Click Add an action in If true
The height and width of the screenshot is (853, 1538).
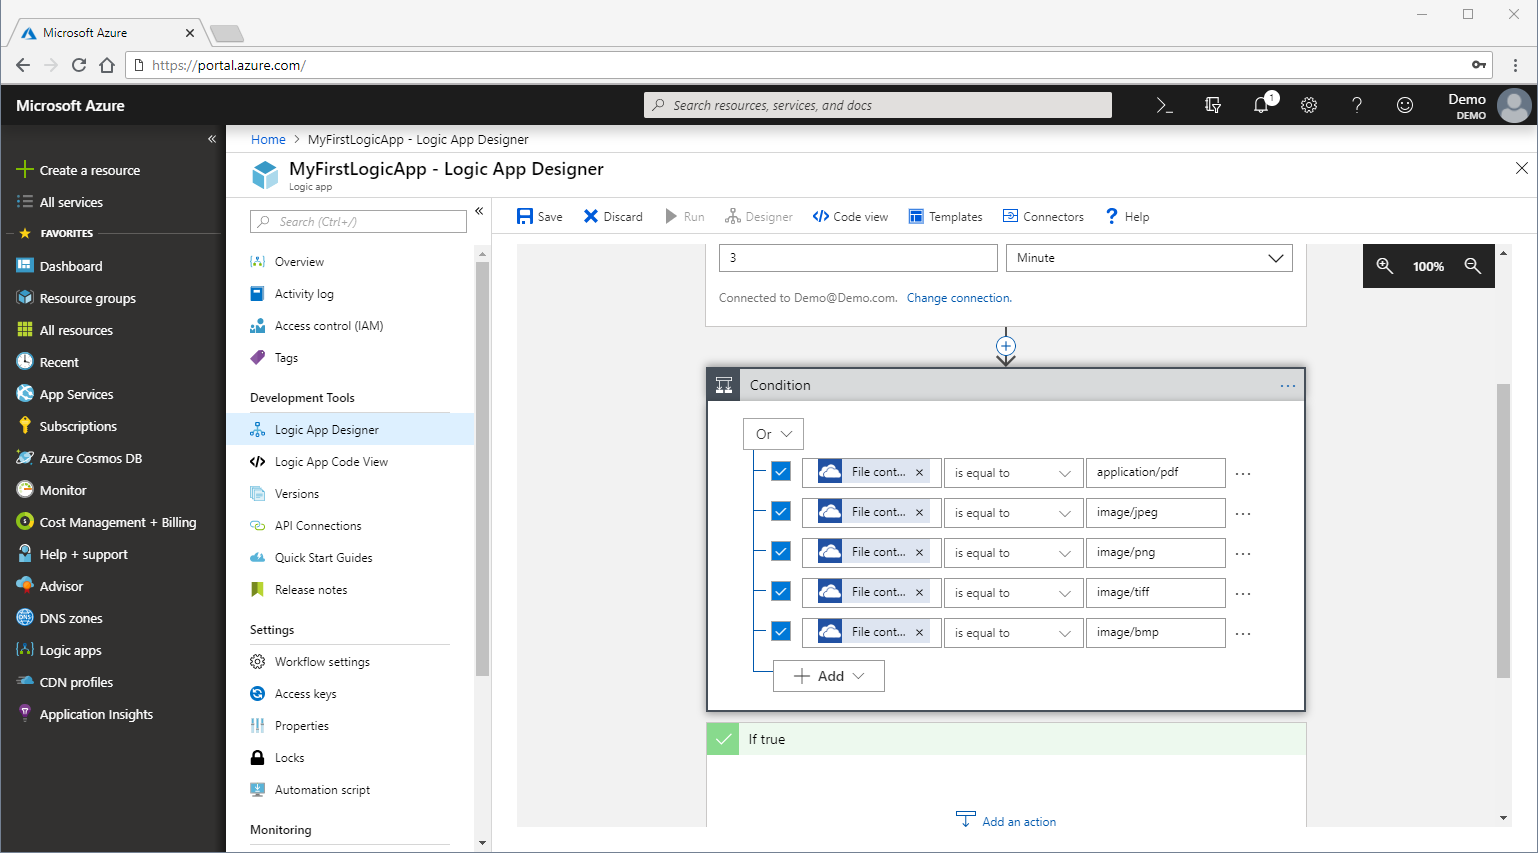coord(1006,821)
